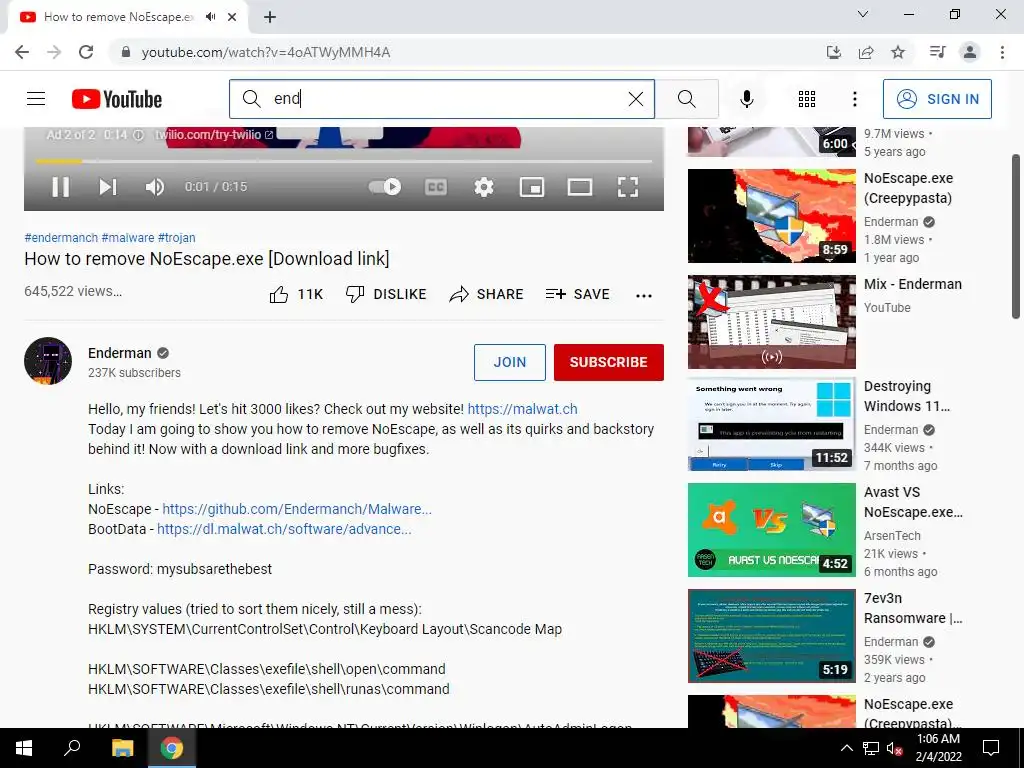Image resolution: width=1024 pixels, height=768 pixels.
Task: Open Chrome profile avatar
Action: [x=970, y=52]
